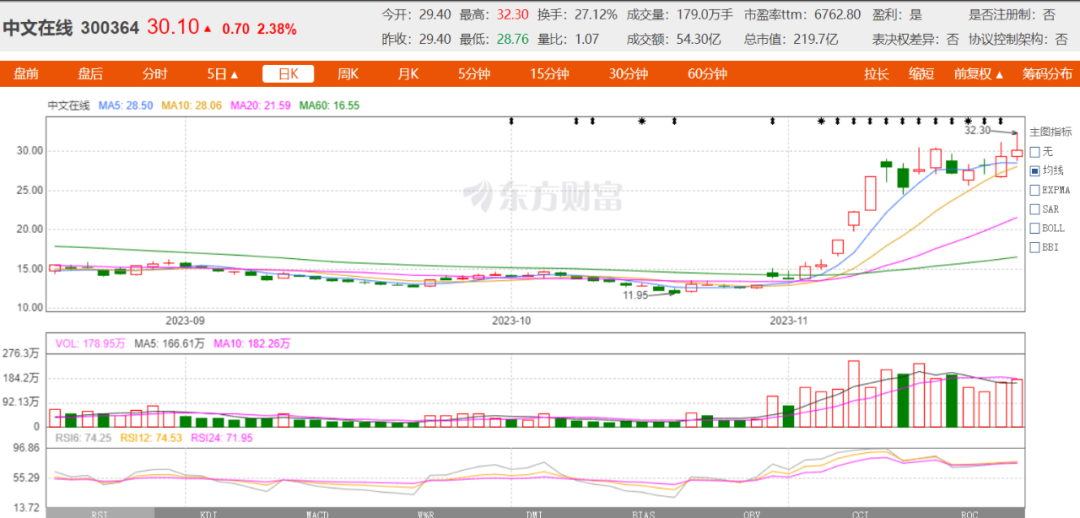Click the star event marker above November candles

tap(821, 121)
